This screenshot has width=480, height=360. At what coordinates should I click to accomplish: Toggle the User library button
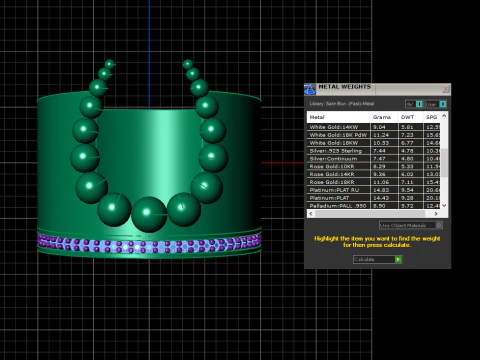tap(435, 104)
